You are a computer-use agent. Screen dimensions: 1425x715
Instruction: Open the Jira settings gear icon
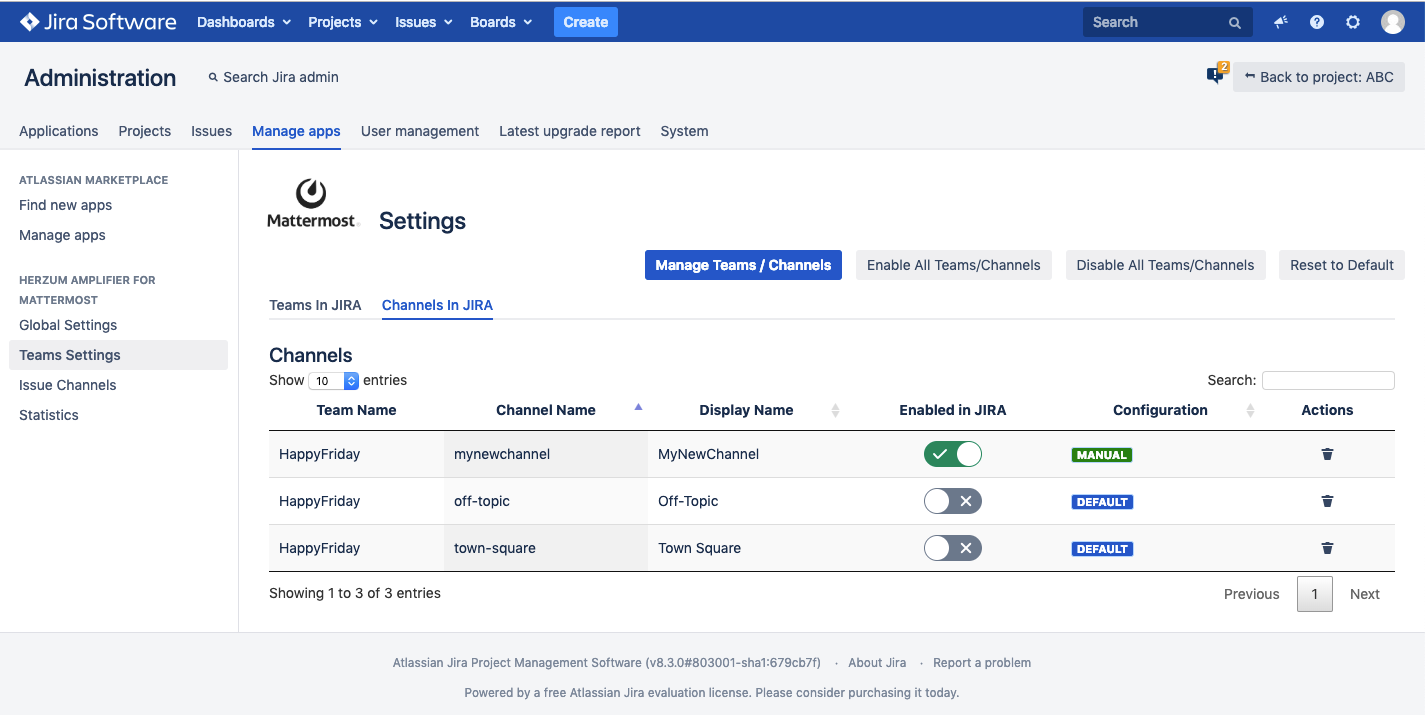[1353, 22]
